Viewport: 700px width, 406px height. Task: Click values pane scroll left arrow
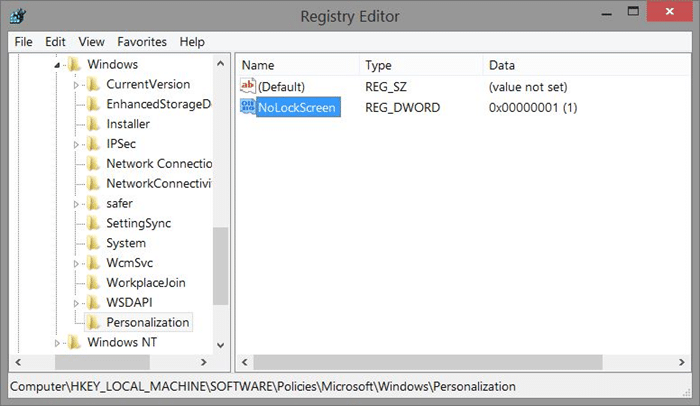point(244,362)
